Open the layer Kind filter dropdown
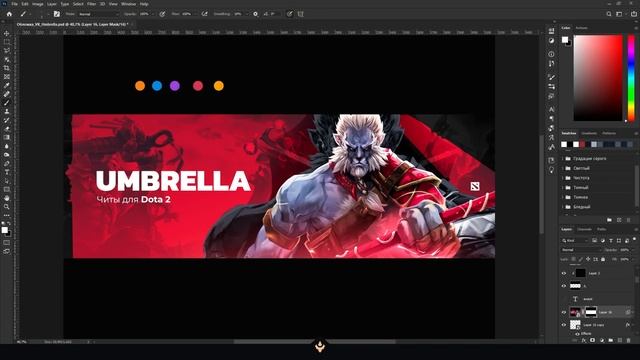The image size is (640, 360). (575, 241)
